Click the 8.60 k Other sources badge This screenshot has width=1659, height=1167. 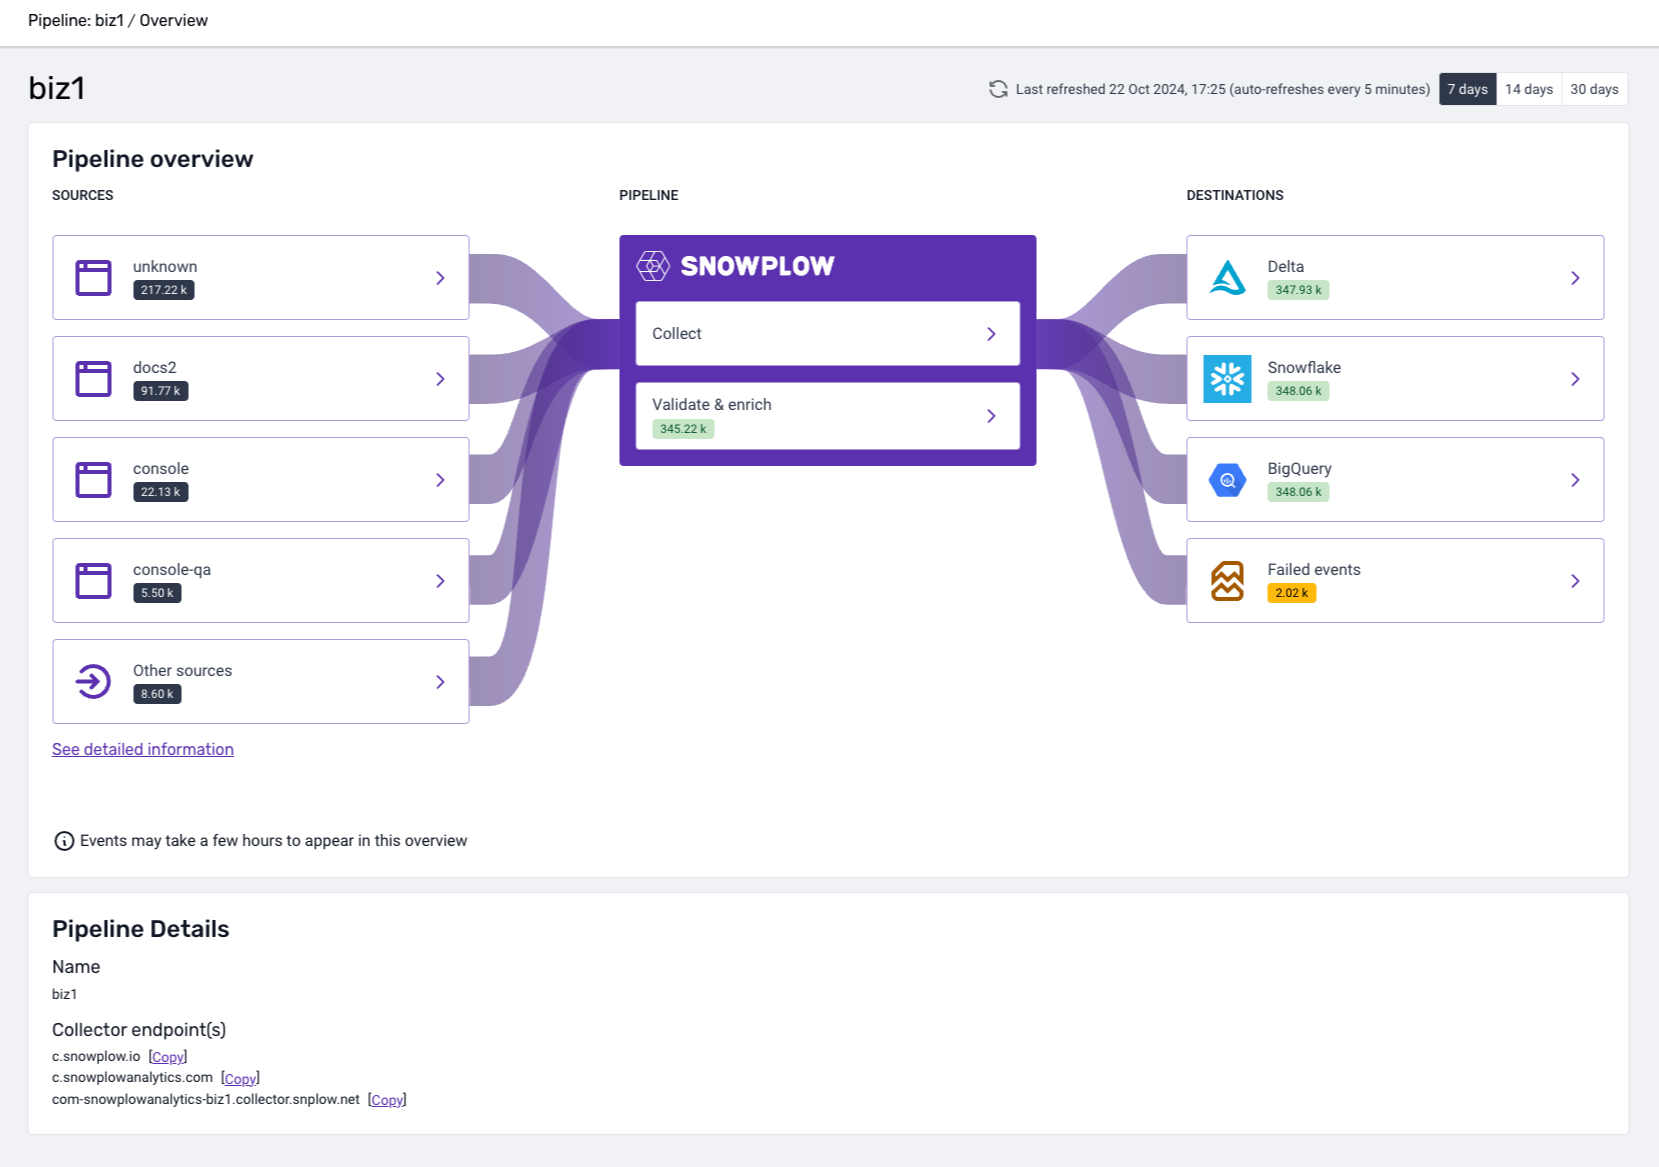coord(157,694)
